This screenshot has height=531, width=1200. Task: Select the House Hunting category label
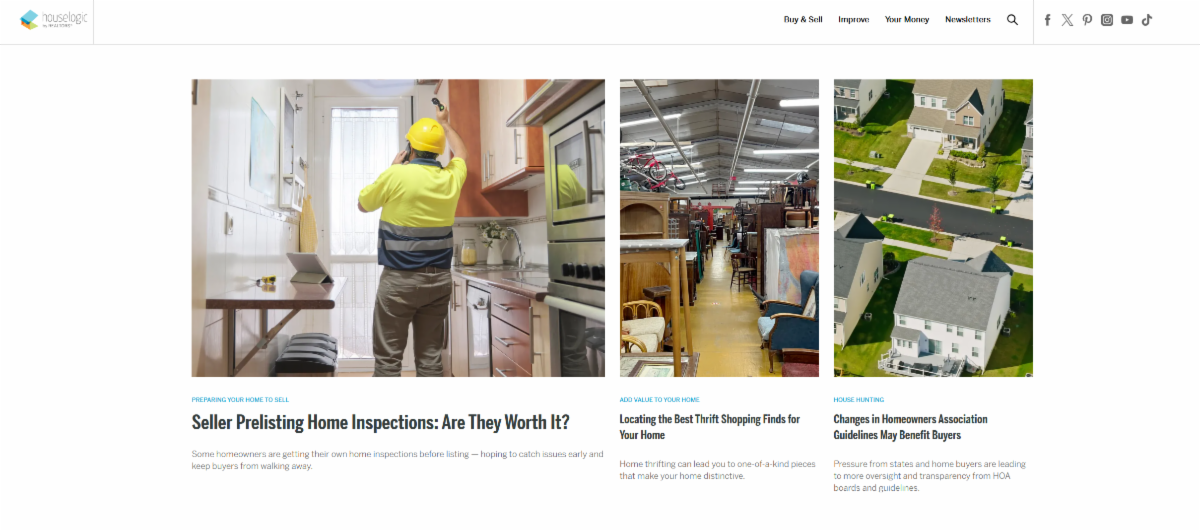pyautogui.click(x=859, y=399)
